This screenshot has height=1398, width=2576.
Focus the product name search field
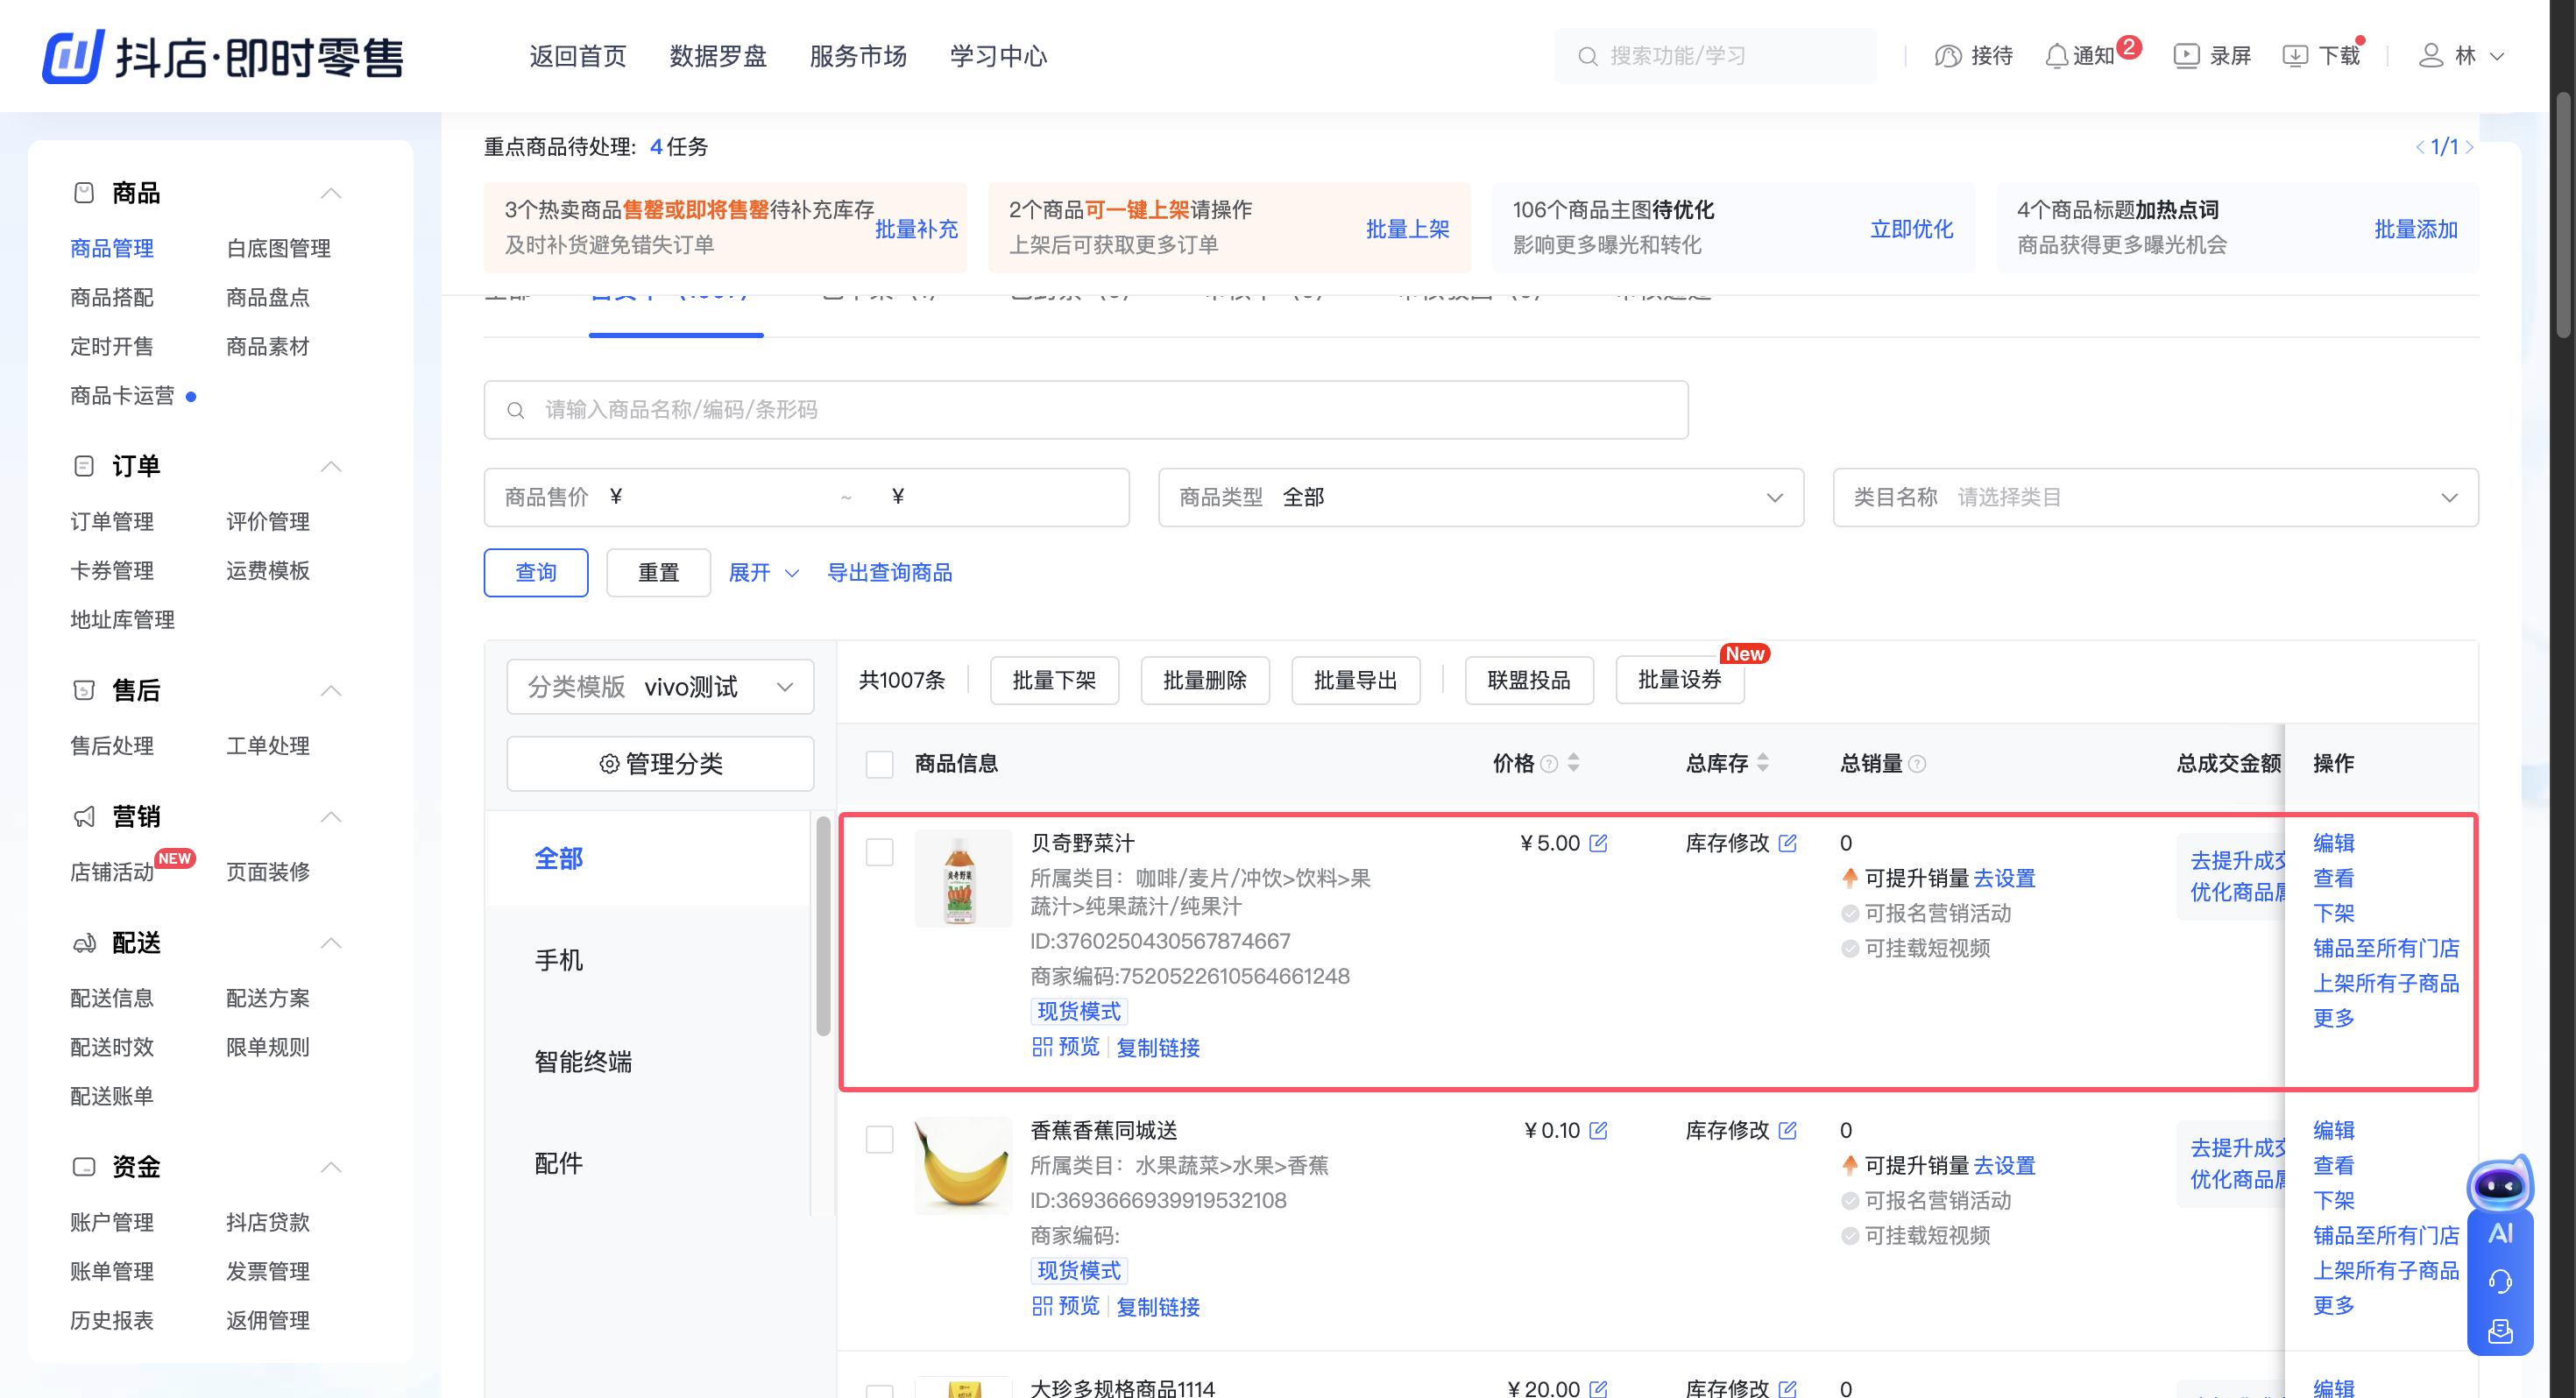tap(1086, 409)
